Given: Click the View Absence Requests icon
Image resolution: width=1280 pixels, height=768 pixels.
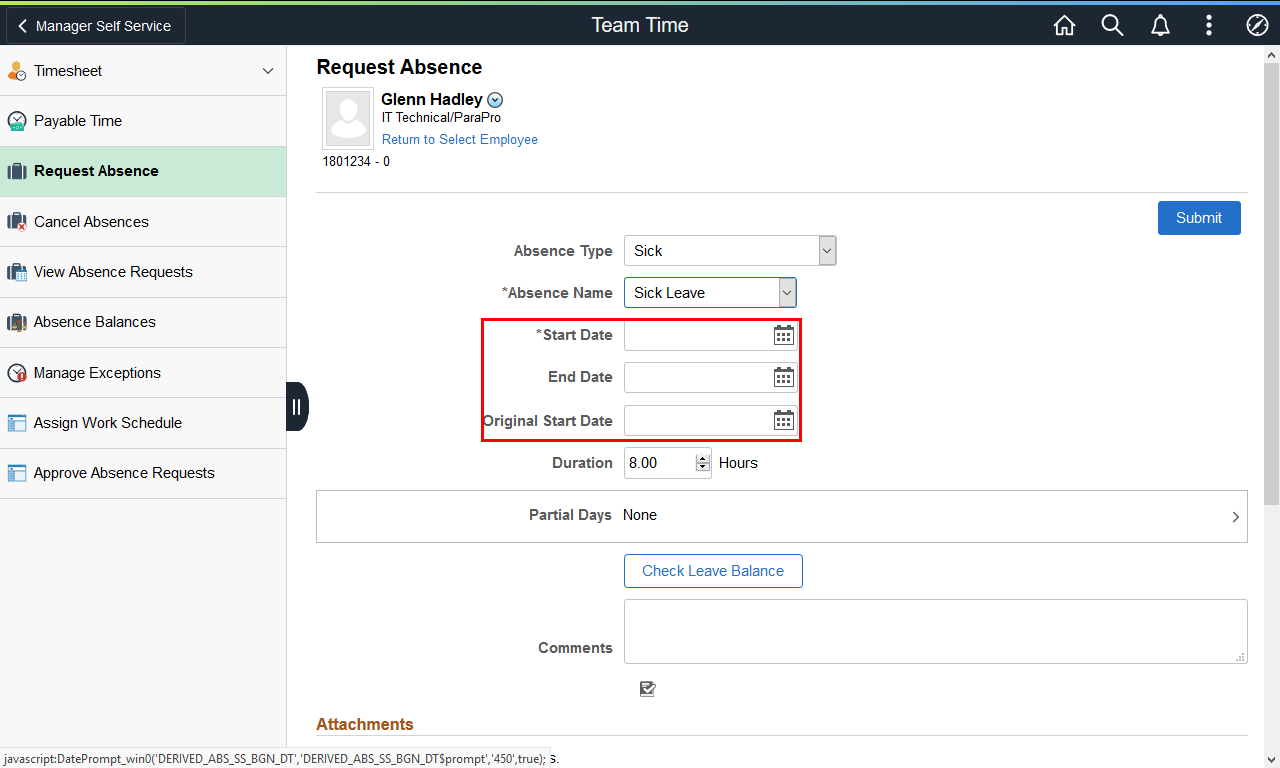Looking at the screenshot, I should 17,272.
